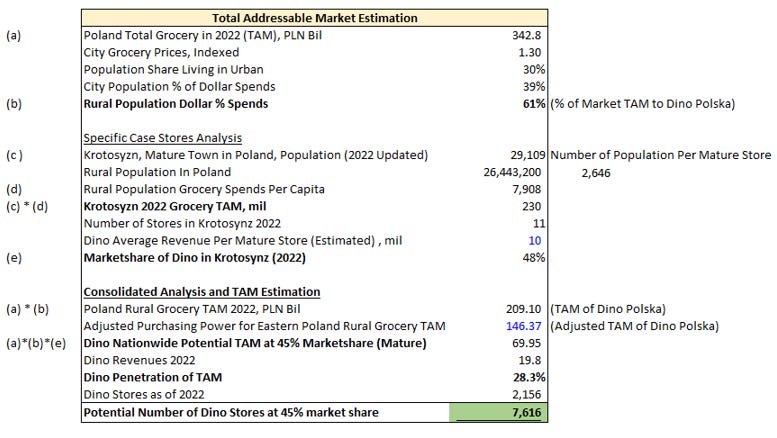Click the 'Specific Case Stores Analysis' underlined heading
777x438 pixels.
(163, 138)
